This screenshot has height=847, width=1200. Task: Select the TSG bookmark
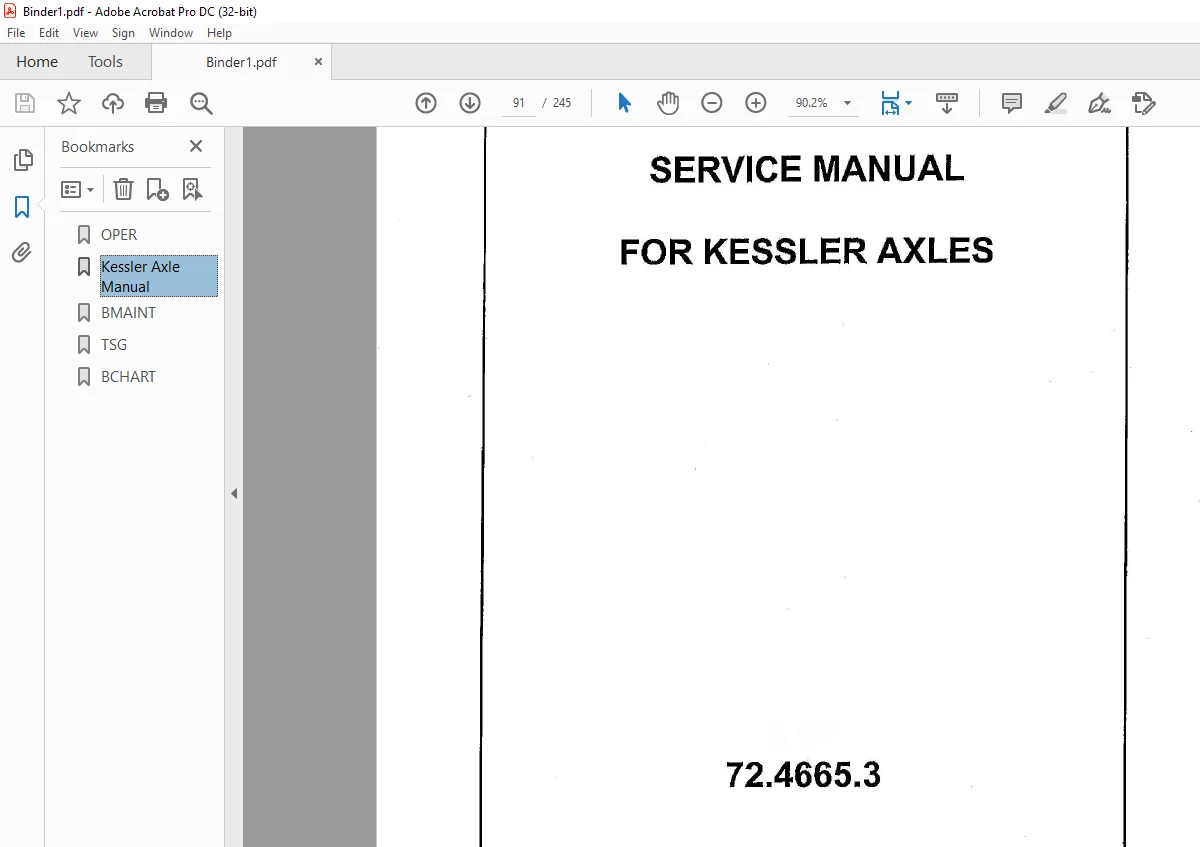point(114,345)
